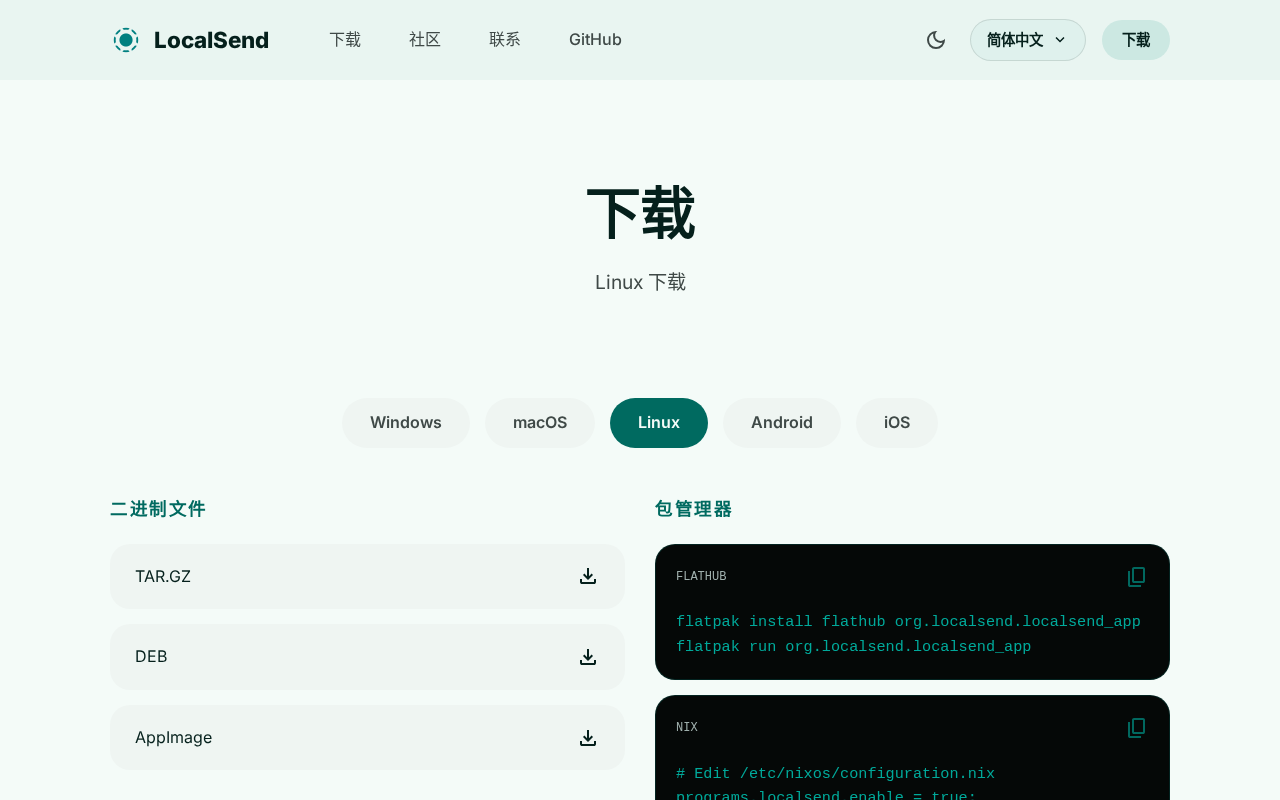Click the TAR.GZ download arrow icon
Viewport: 1280px width, 800px height.
tap(588, 576)
